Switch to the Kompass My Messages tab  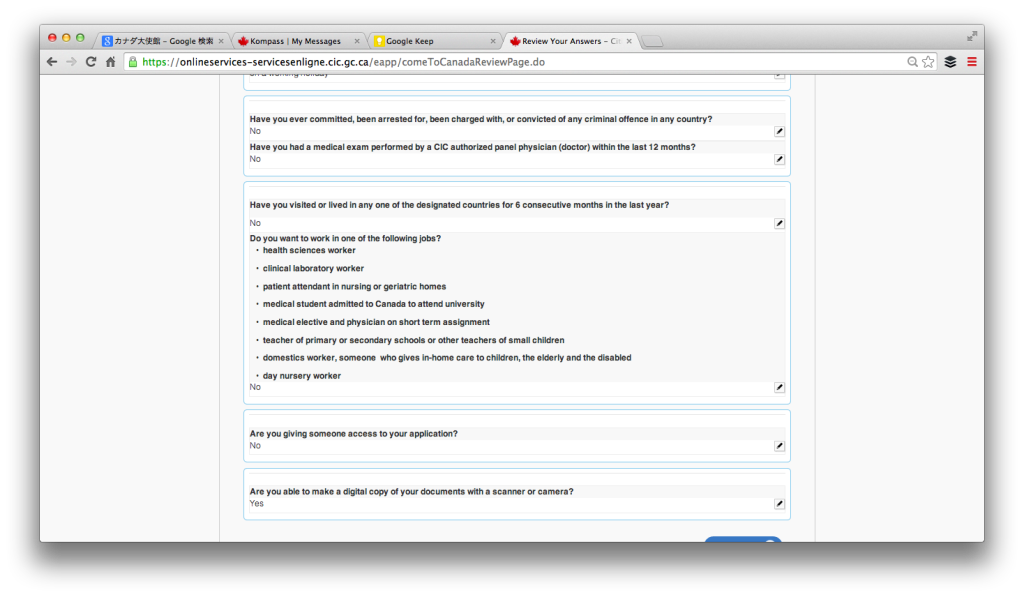tap(297, 41)
